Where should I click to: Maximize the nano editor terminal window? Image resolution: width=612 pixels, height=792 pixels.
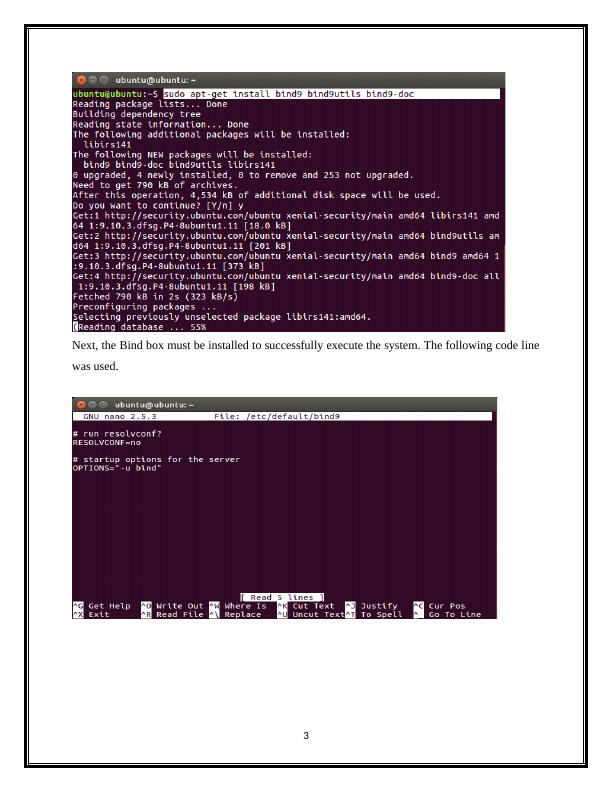(104, 405)
